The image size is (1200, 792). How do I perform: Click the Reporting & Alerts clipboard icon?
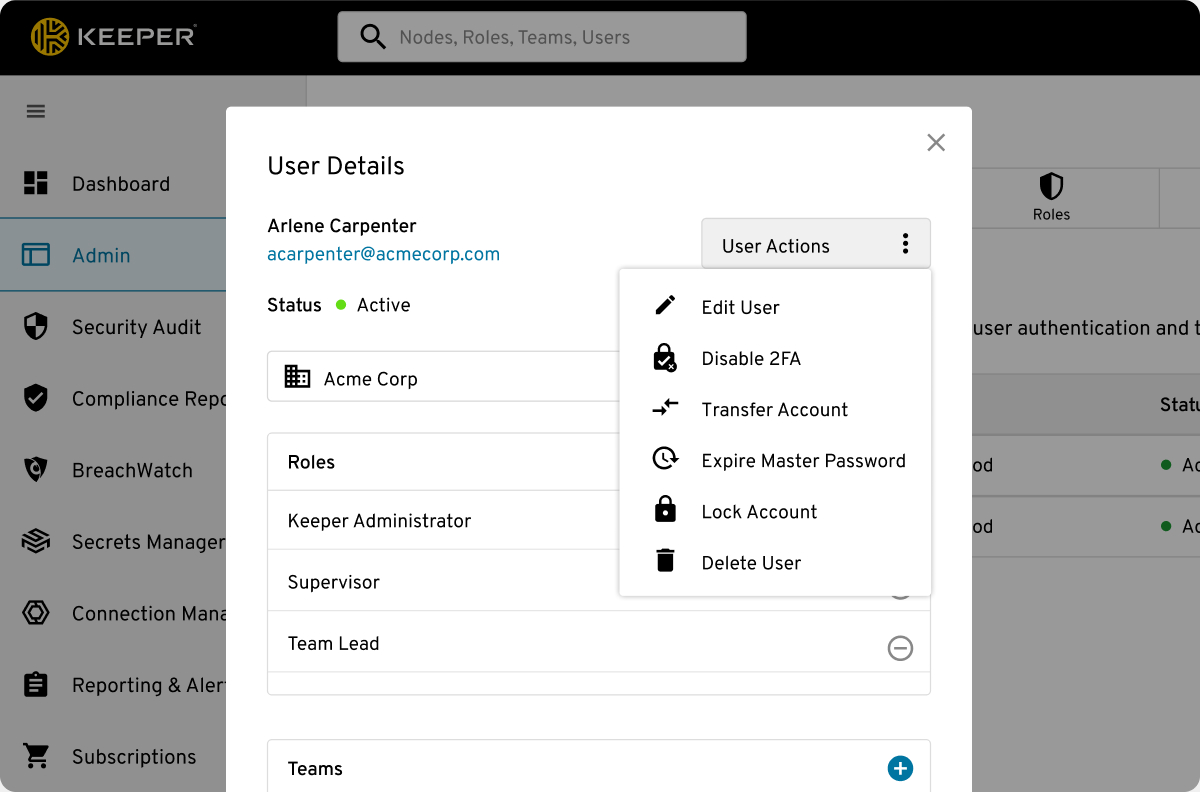pos(36,685)
